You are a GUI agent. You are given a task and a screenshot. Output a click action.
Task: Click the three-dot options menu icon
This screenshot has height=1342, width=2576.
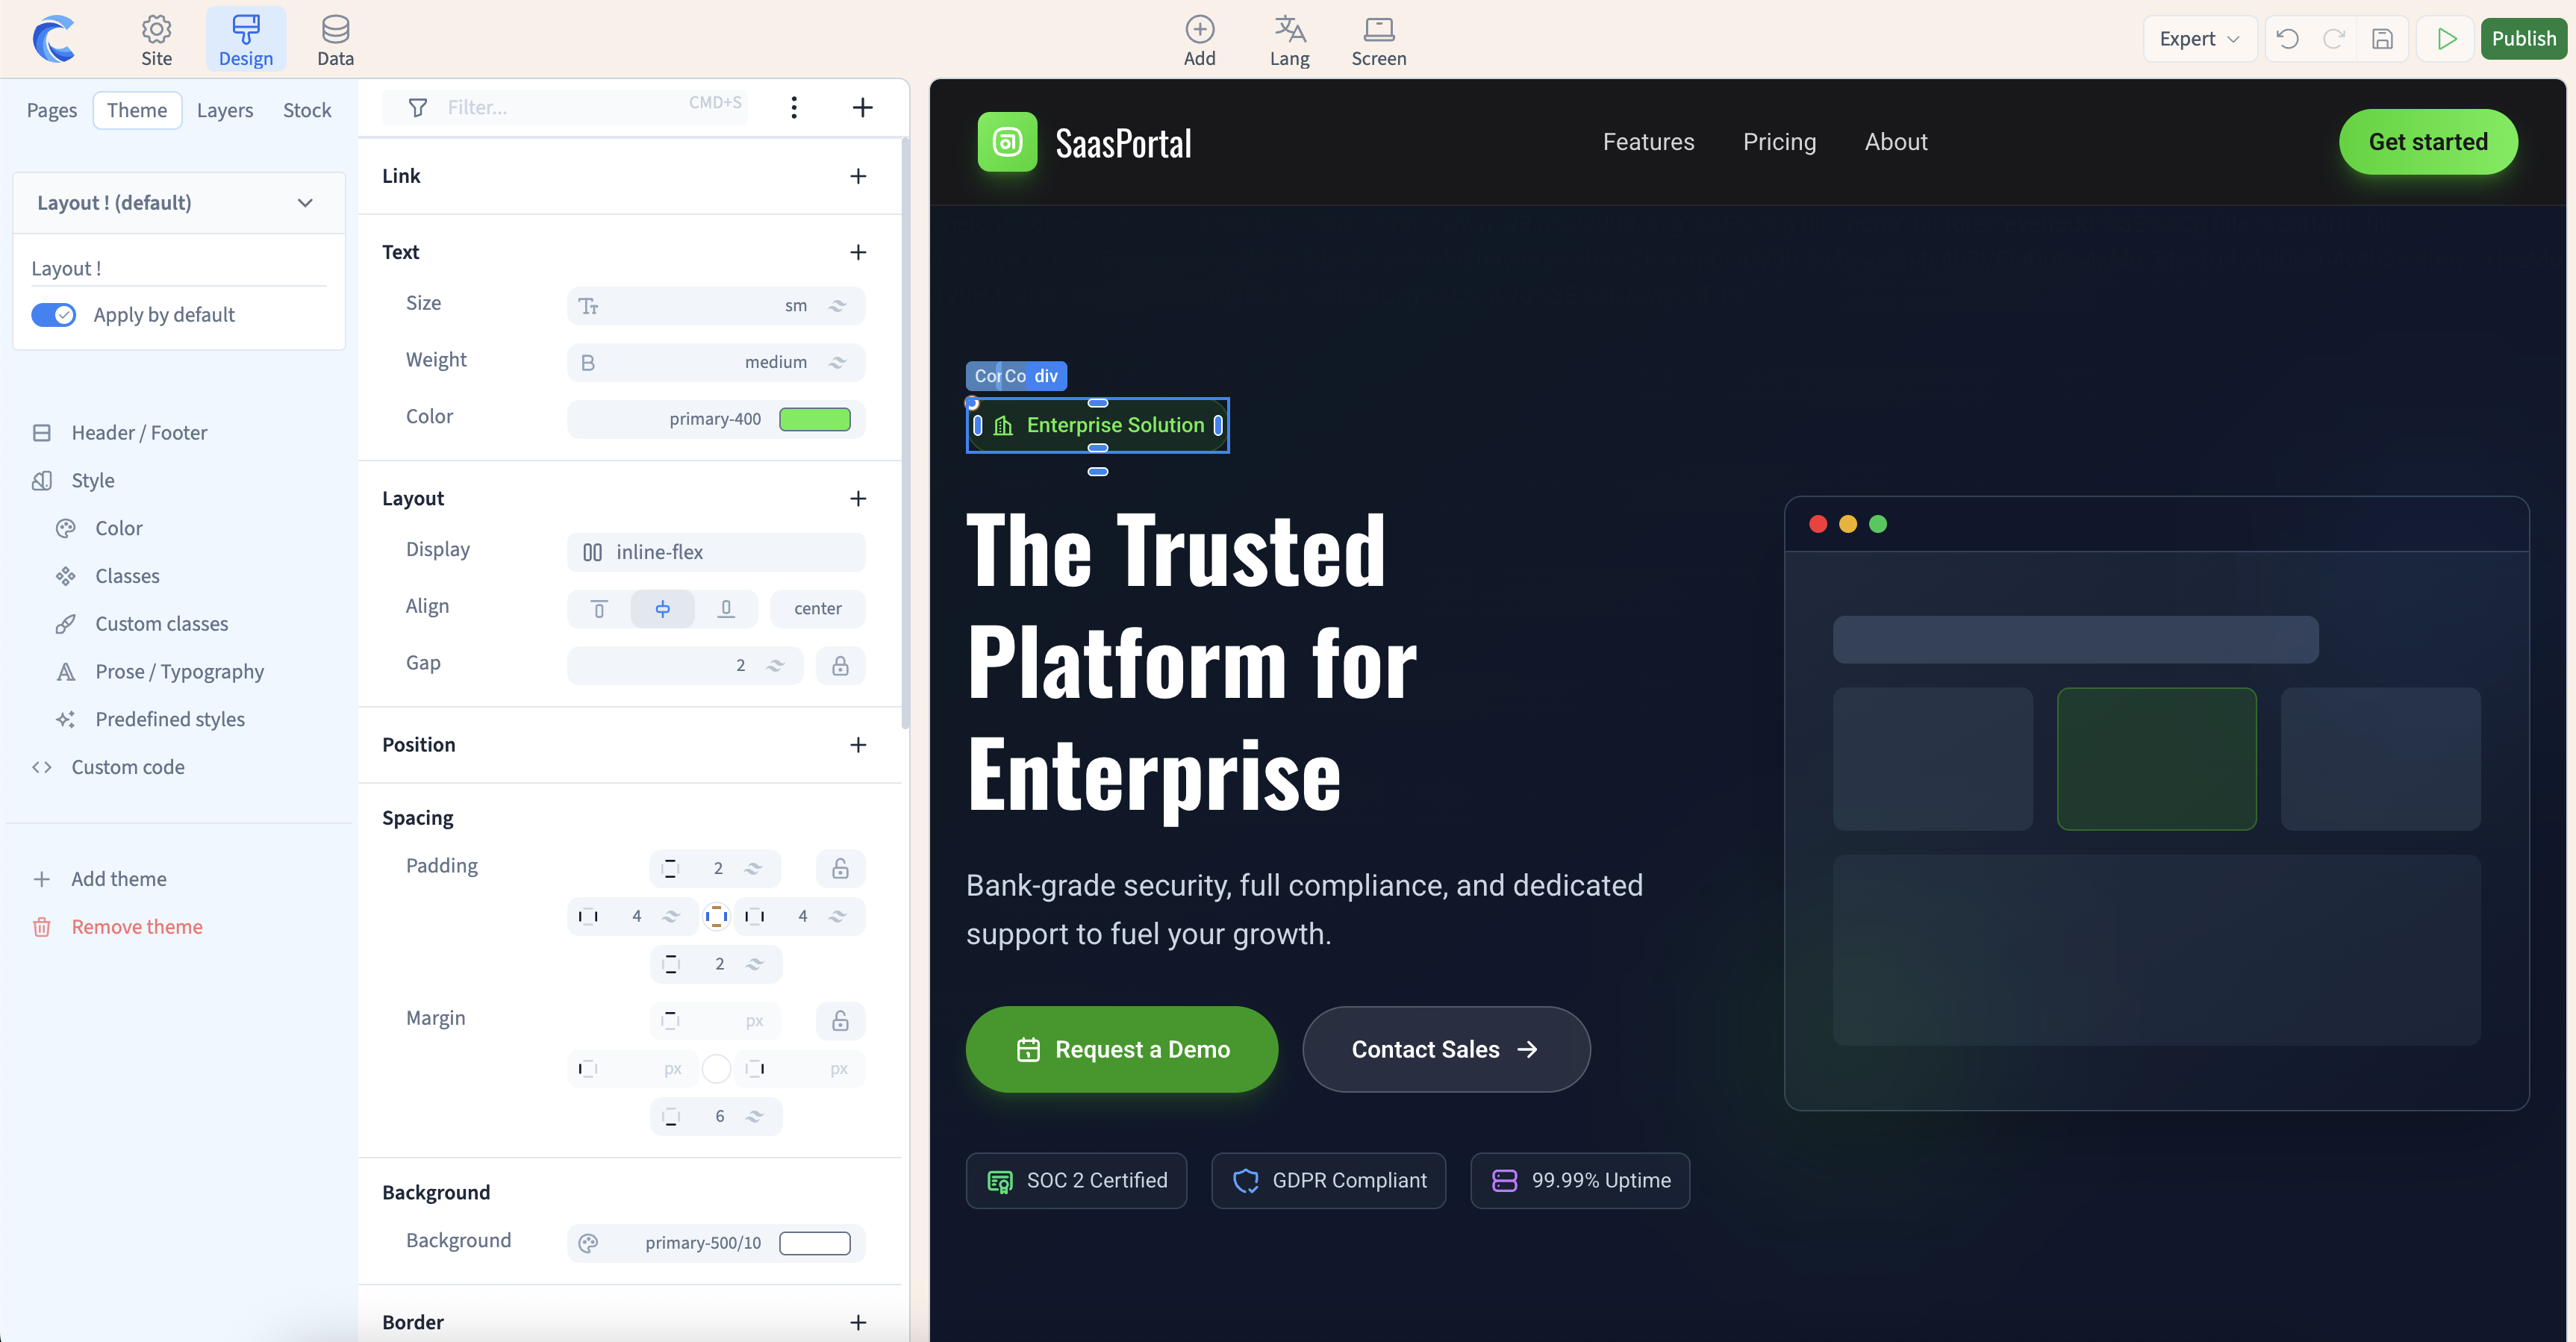[x=794, y=107]
